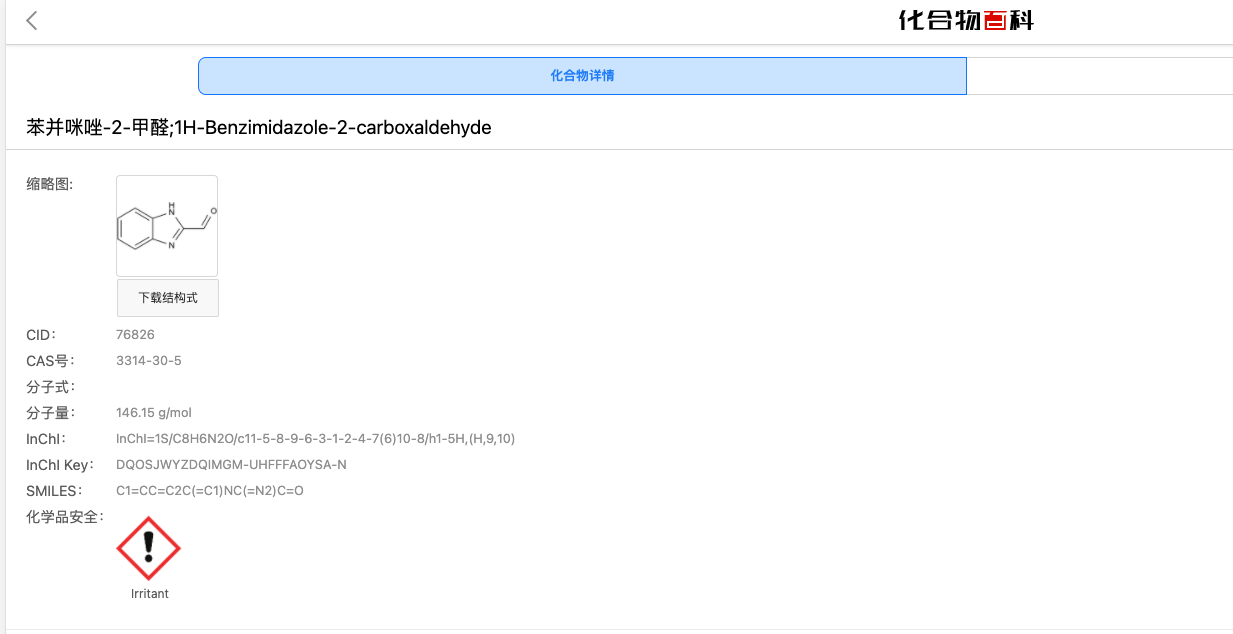Click the SMILES string C1=CC=C2C(=C1)NC(=N2)C=O
This screenshot has height=634, width=1233.
[210, 491]
